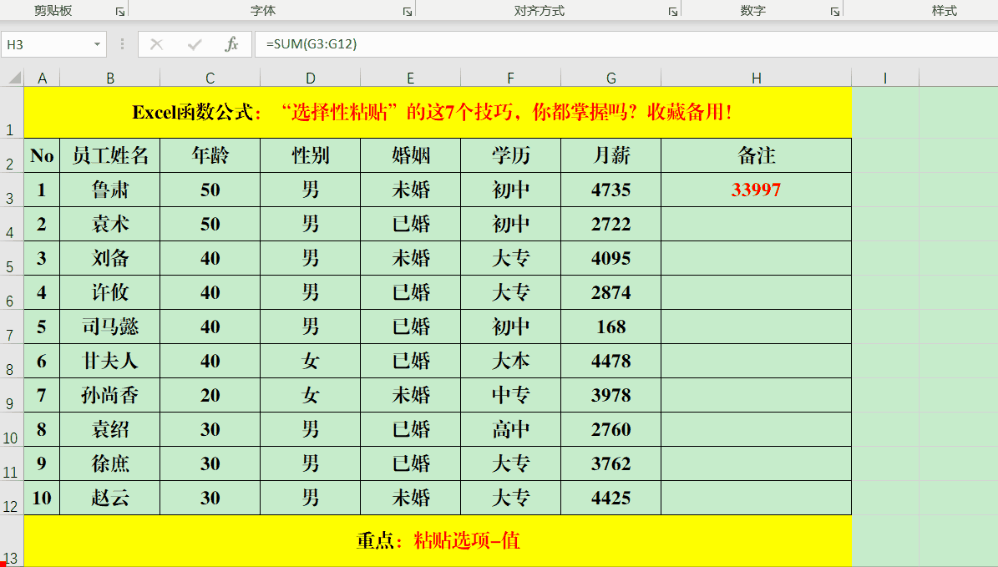
Task: Select the name cell 徐庶
Action: click(110, 464)
